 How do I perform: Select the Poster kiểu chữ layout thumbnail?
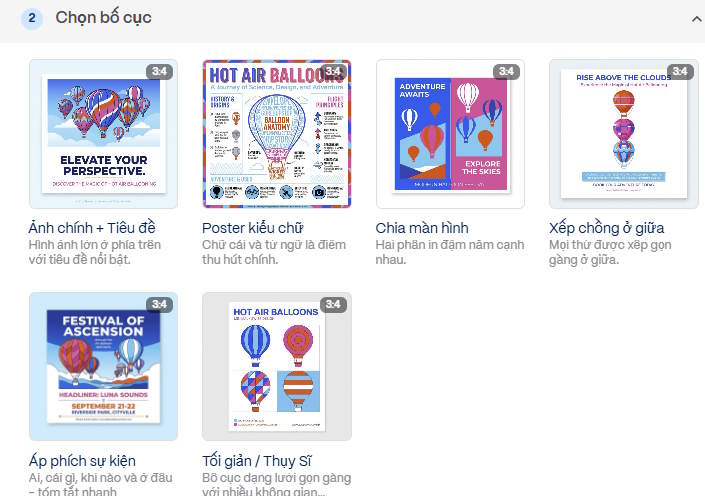click(277, 134)
